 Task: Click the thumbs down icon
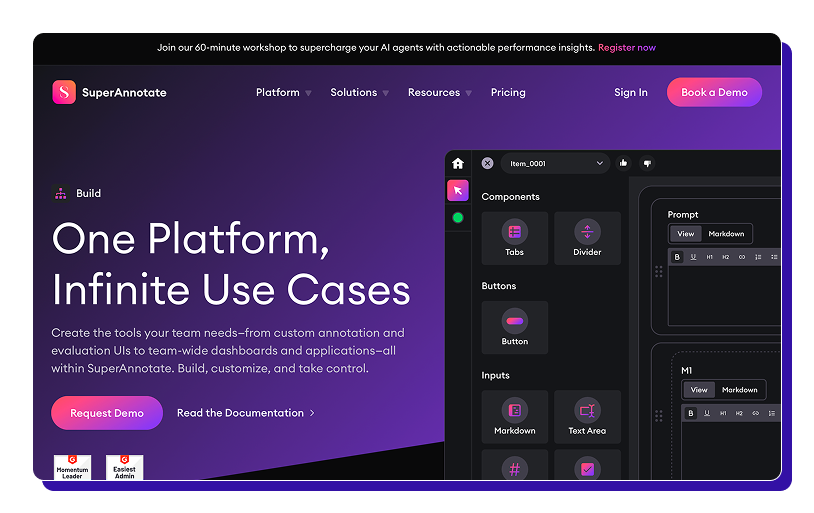pos(647,163)
